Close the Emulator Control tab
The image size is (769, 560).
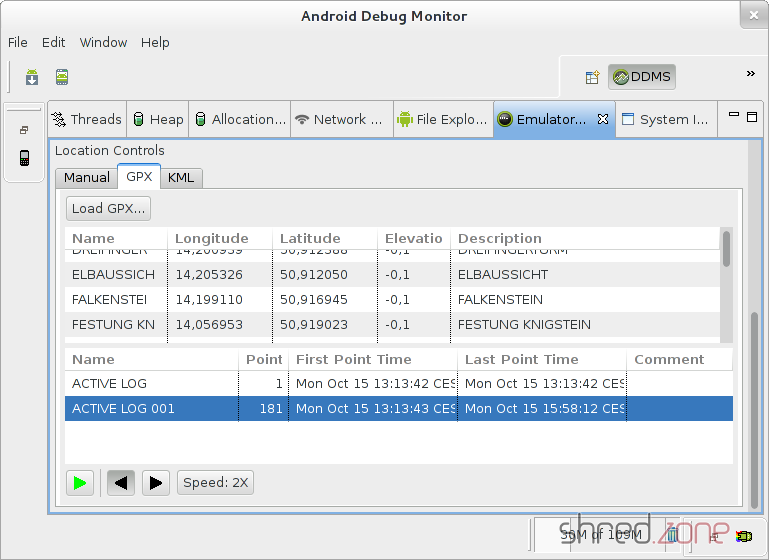(x=603, y=119)
